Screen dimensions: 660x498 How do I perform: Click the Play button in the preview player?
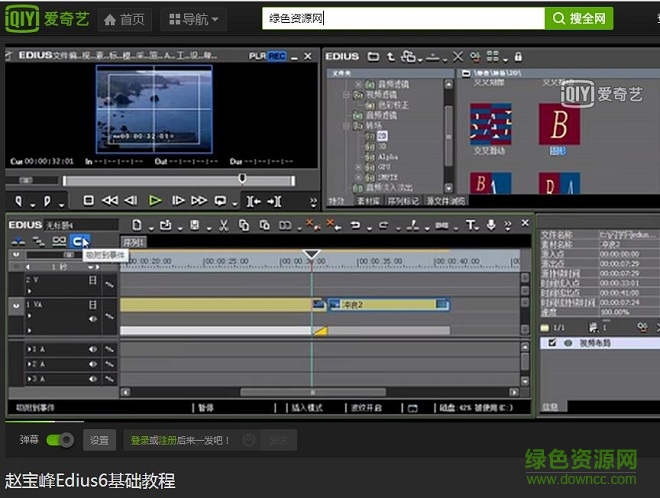point(155,200)
